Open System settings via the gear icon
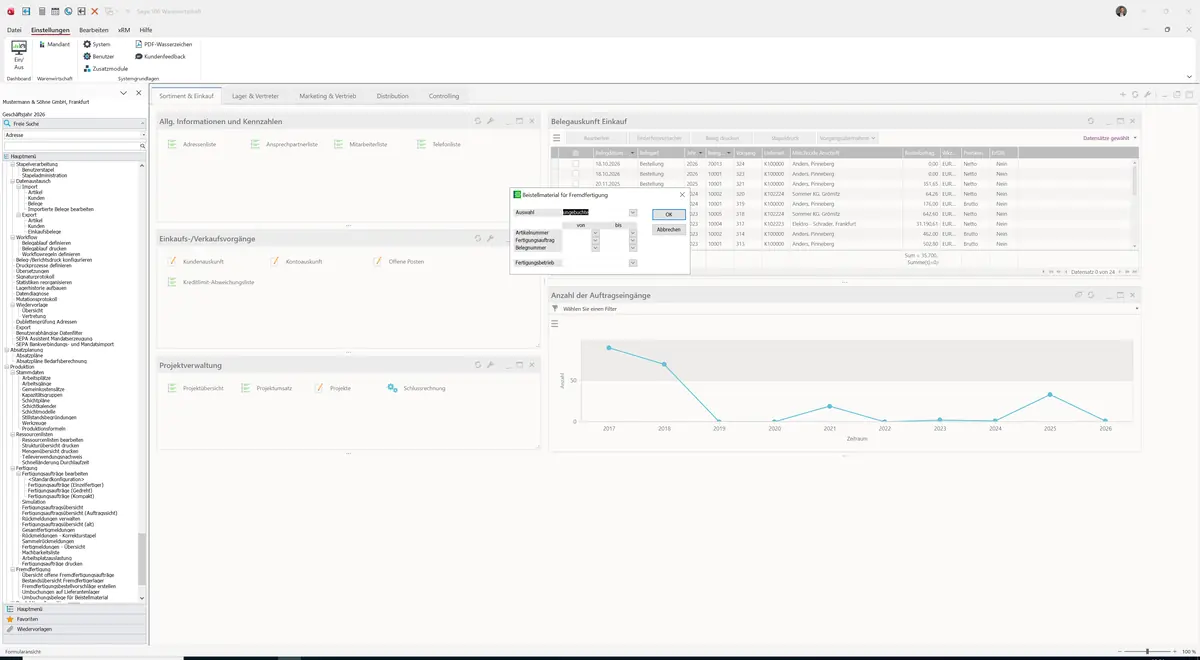The image size is (1200, 660). point(97,45)
